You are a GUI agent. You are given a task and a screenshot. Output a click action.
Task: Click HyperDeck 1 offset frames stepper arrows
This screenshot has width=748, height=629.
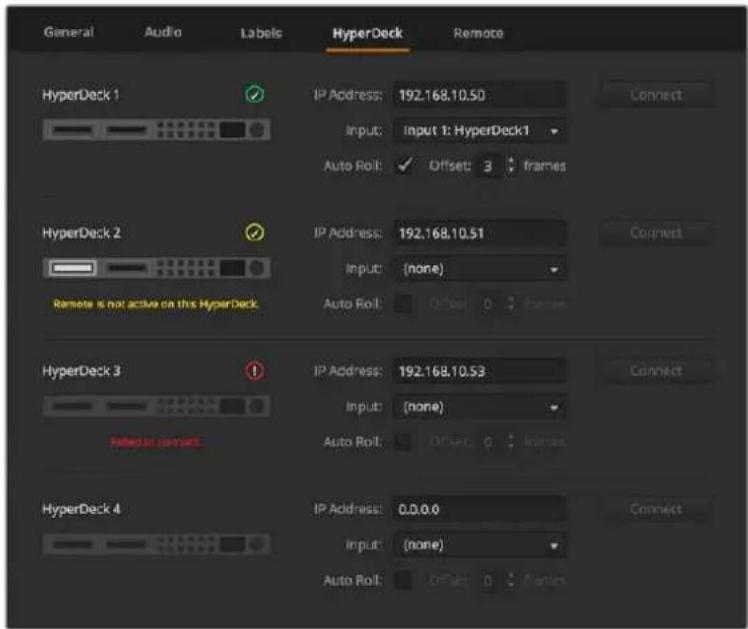[511, 165]
